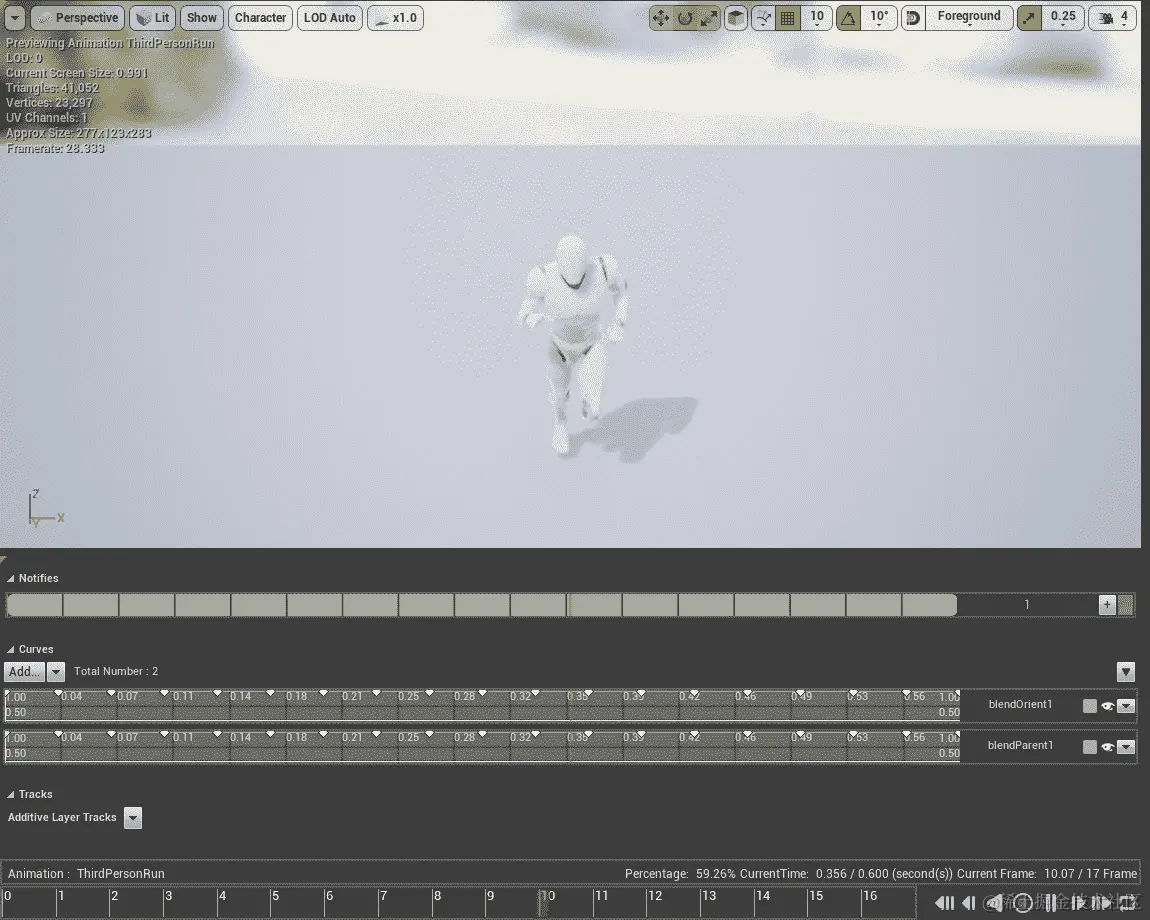1150x920 pixels.
Task: Open the curves panel options arrow
Action: (x=1126, y=671)
